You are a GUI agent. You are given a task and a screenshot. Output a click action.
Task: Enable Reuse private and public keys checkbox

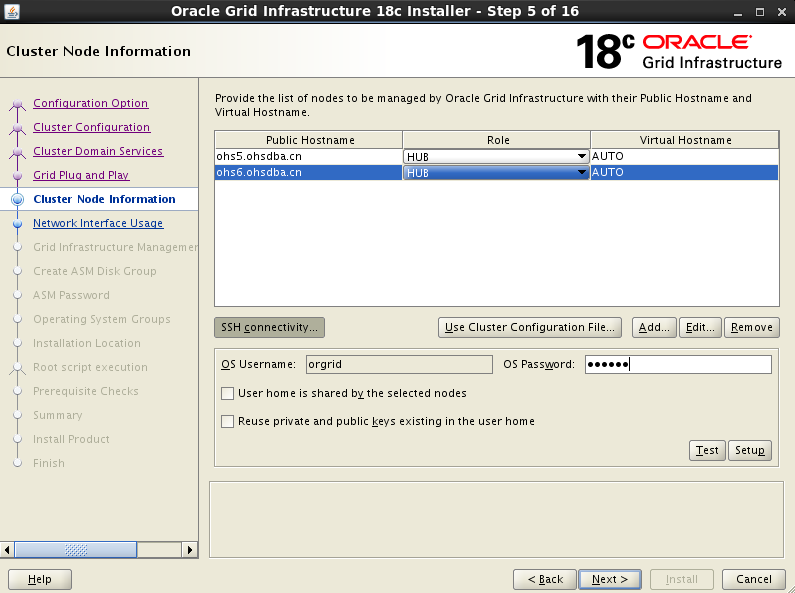coord(228,421)
